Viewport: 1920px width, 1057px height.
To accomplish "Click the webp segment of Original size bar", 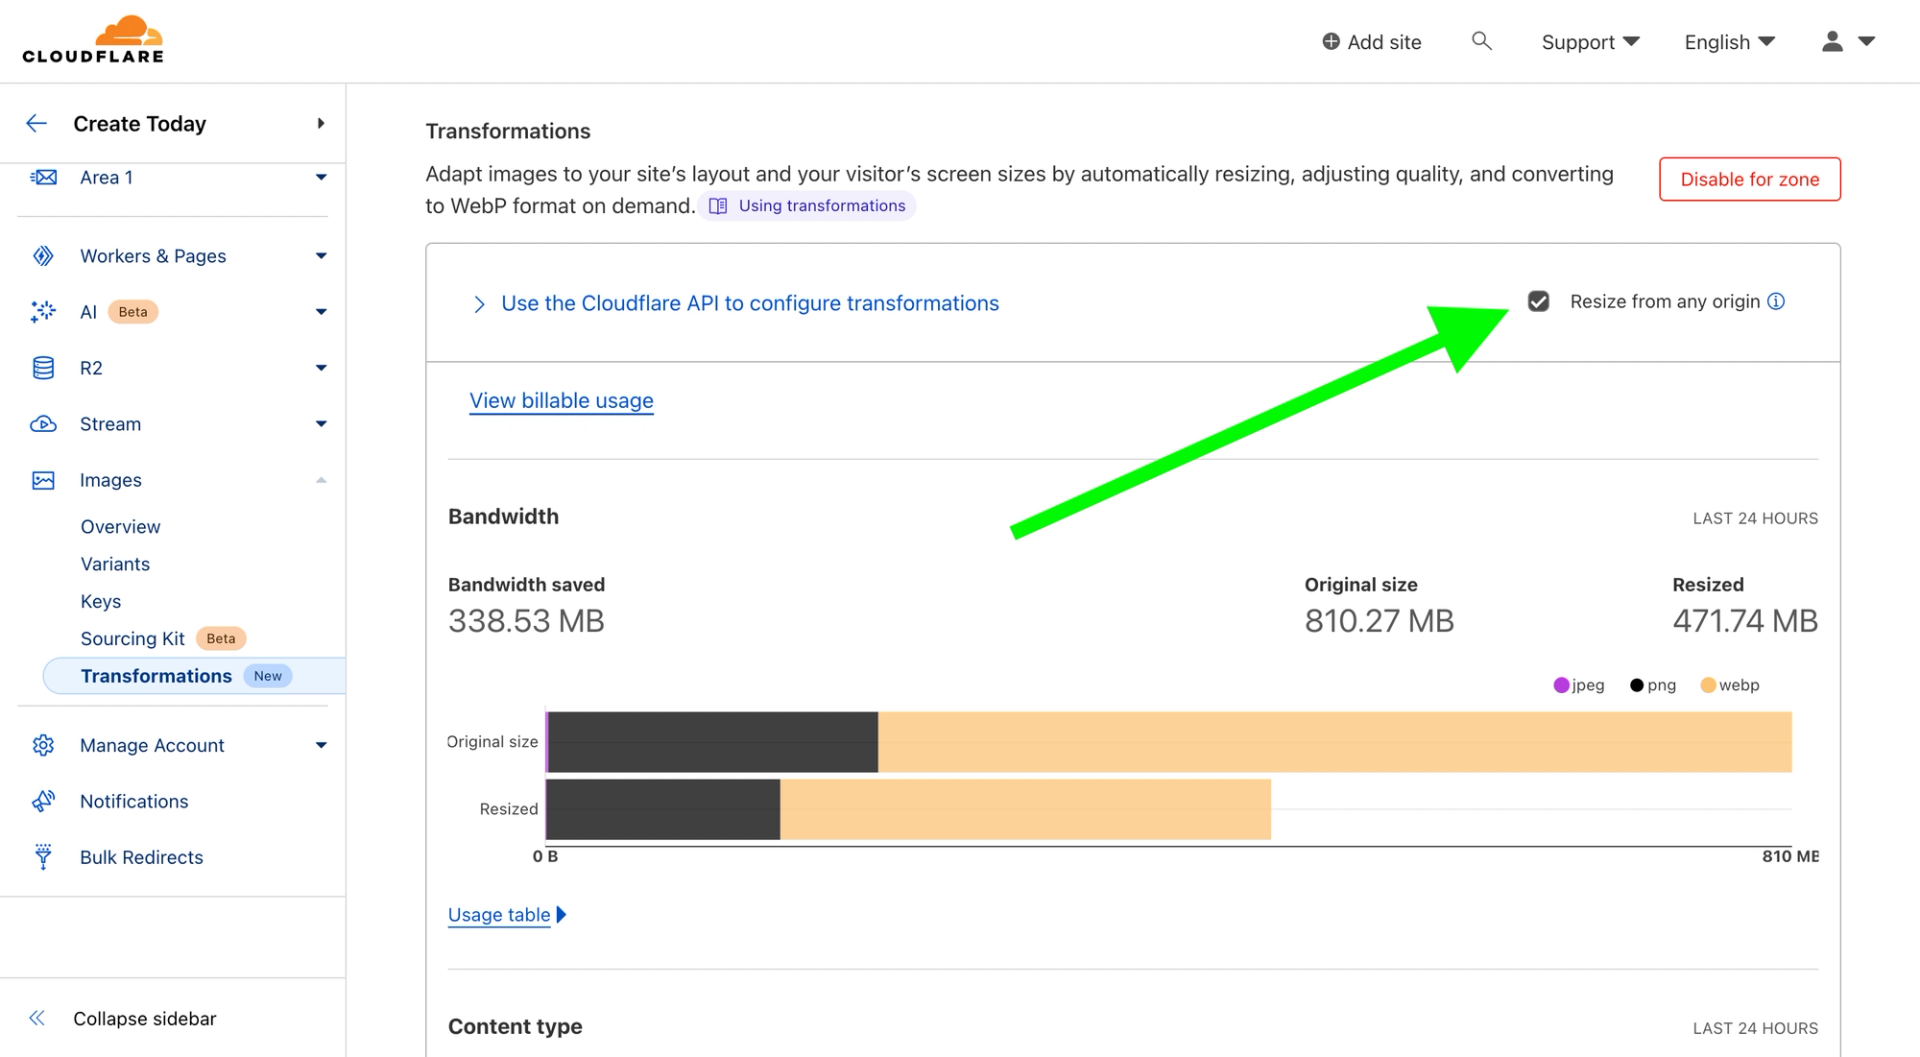I will point(1335,742).
